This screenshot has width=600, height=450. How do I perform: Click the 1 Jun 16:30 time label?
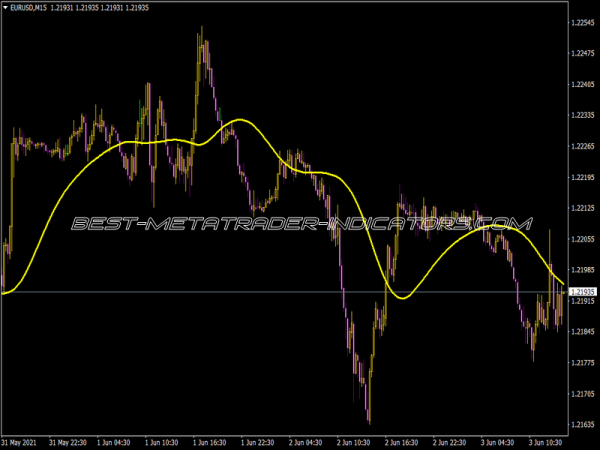coord(210,441)
